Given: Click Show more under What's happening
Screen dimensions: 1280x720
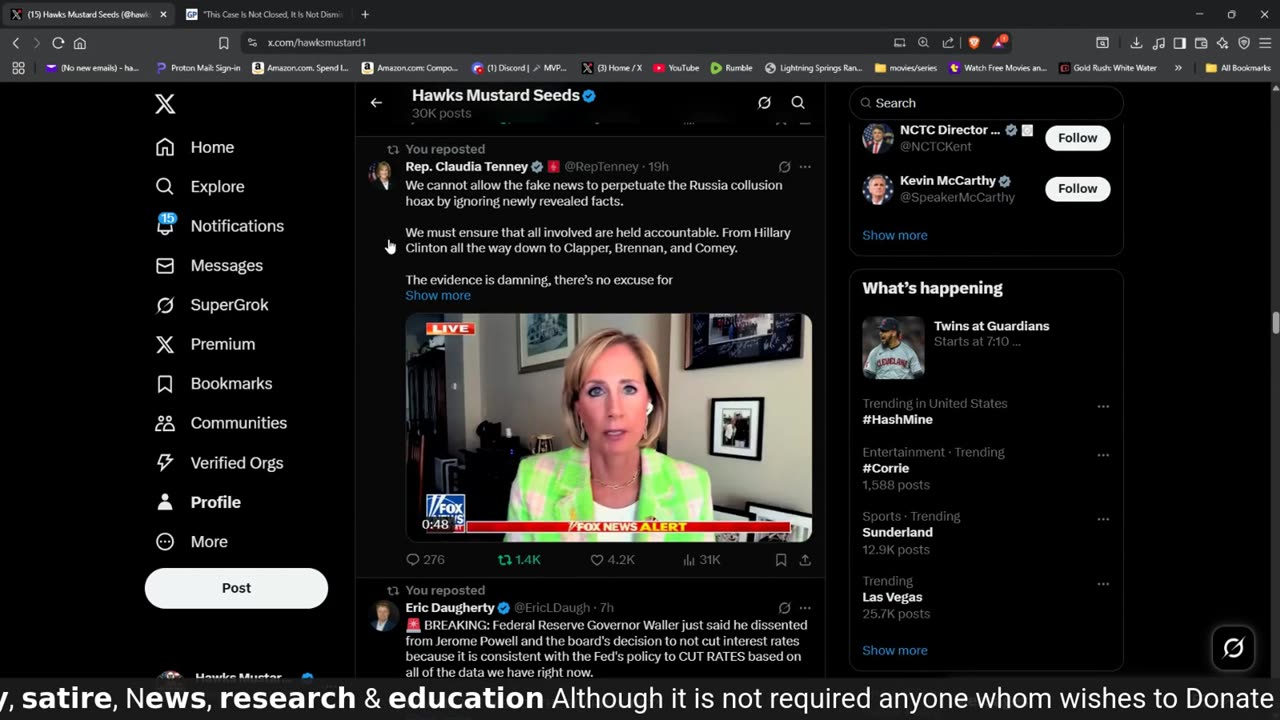Looking at the screenshot, I should pos(895,650).
